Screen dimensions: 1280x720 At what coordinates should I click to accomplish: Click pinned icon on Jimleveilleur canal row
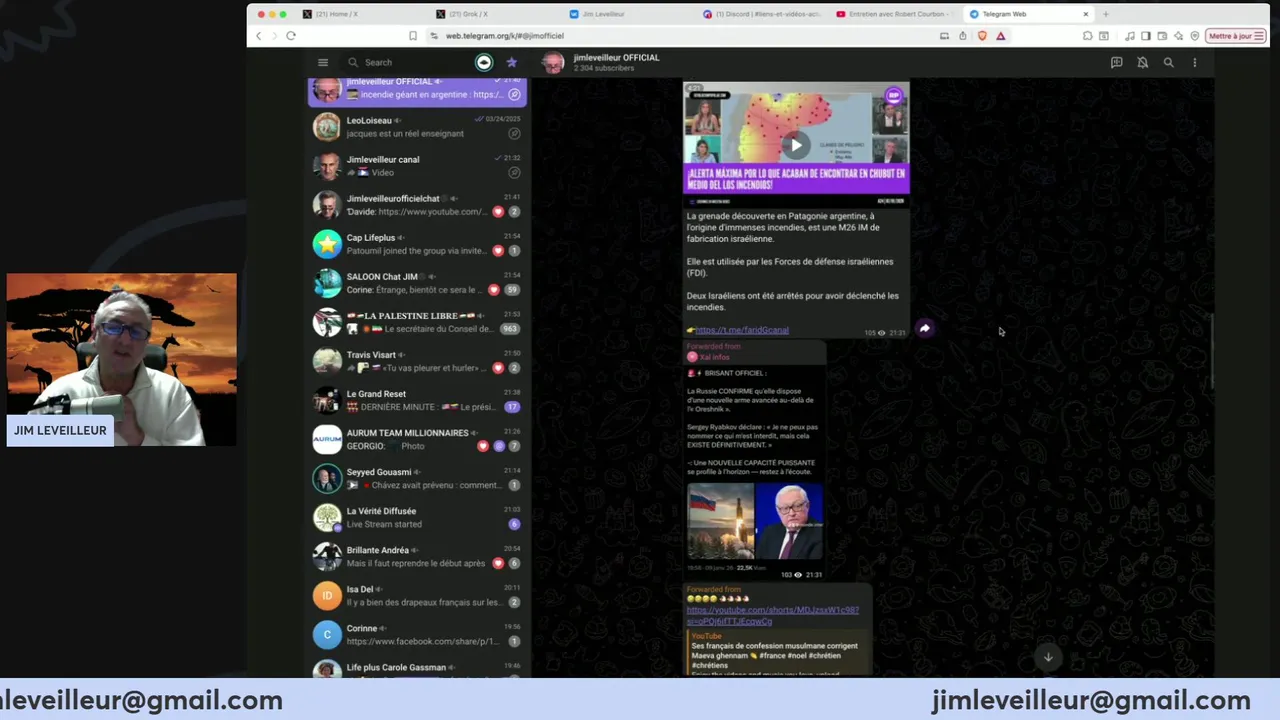click(x=514, y=172)
